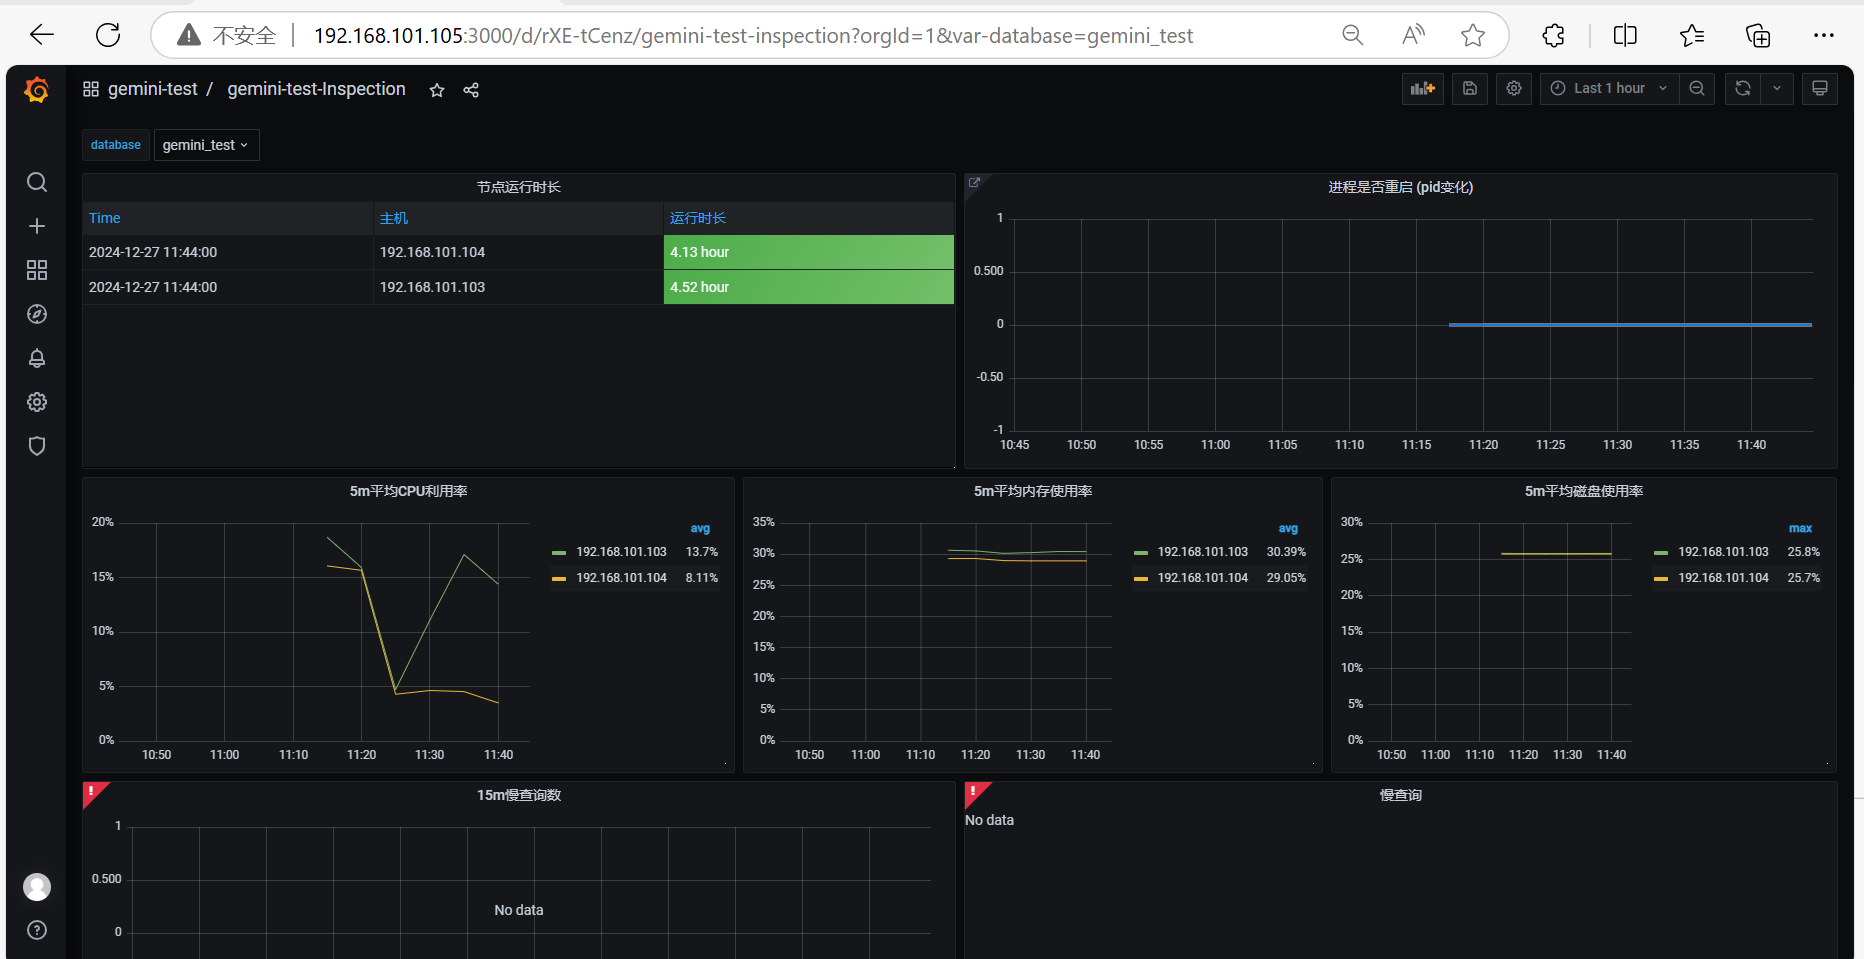The width and height of the screenshot is (1864, 959).
Task: Cycle view mode with monitor icon
Action: (1820, 89)
